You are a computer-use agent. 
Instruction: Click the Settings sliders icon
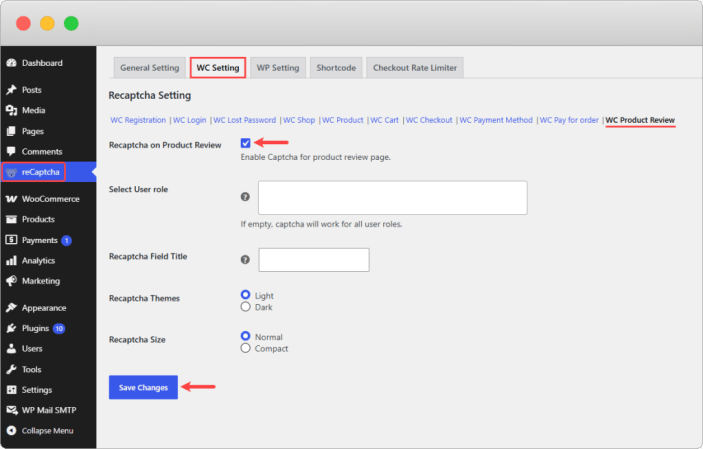point(11,390)
